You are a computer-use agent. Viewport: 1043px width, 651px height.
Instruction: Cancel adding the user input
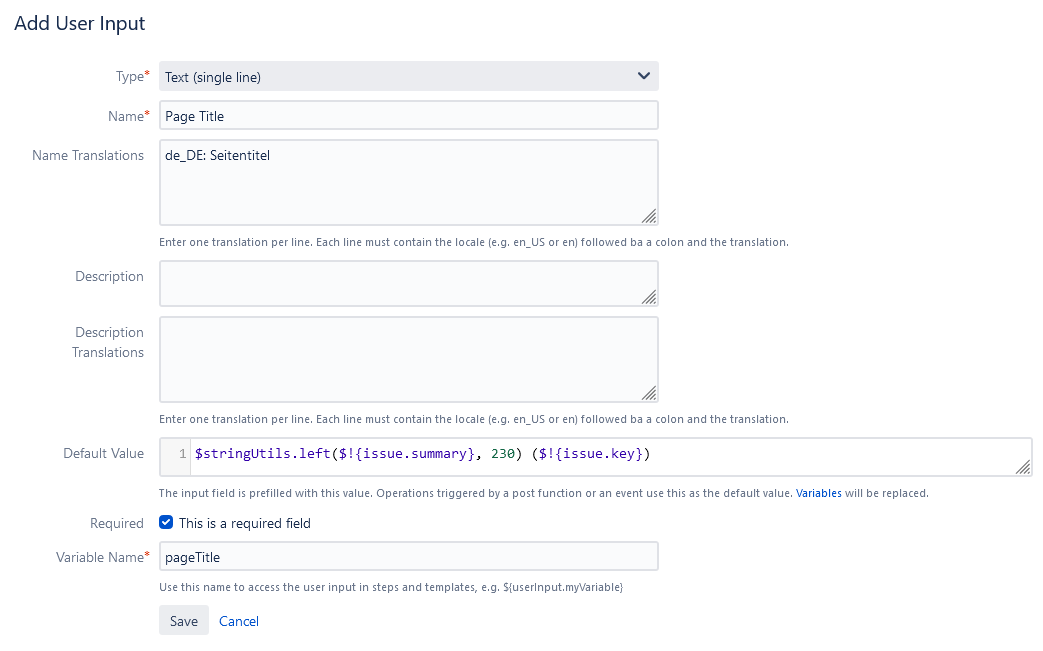point(239,621)
